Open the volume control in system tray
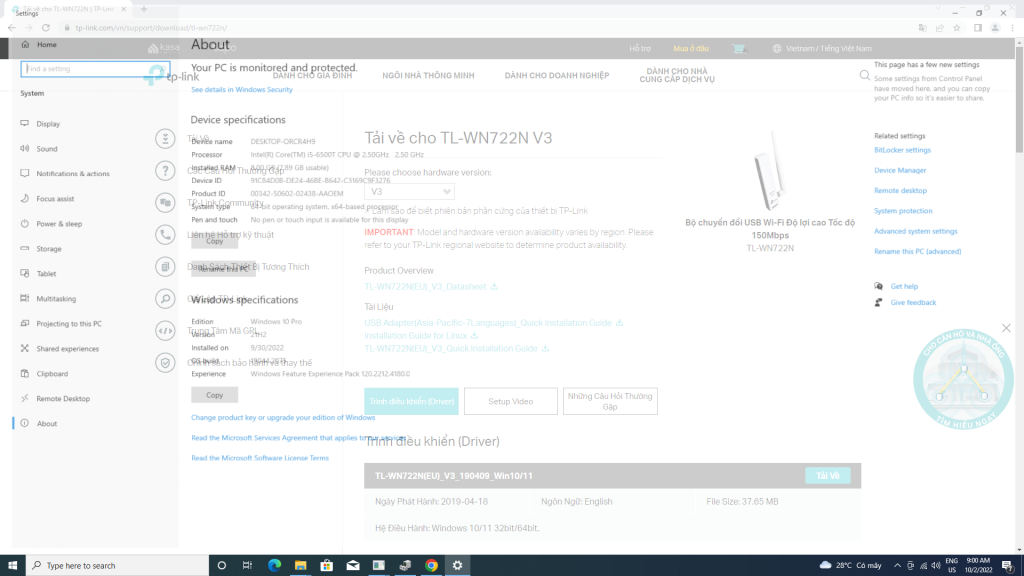Image resolution: width=1024 pixels, height=576 pixels. point(936,566)
